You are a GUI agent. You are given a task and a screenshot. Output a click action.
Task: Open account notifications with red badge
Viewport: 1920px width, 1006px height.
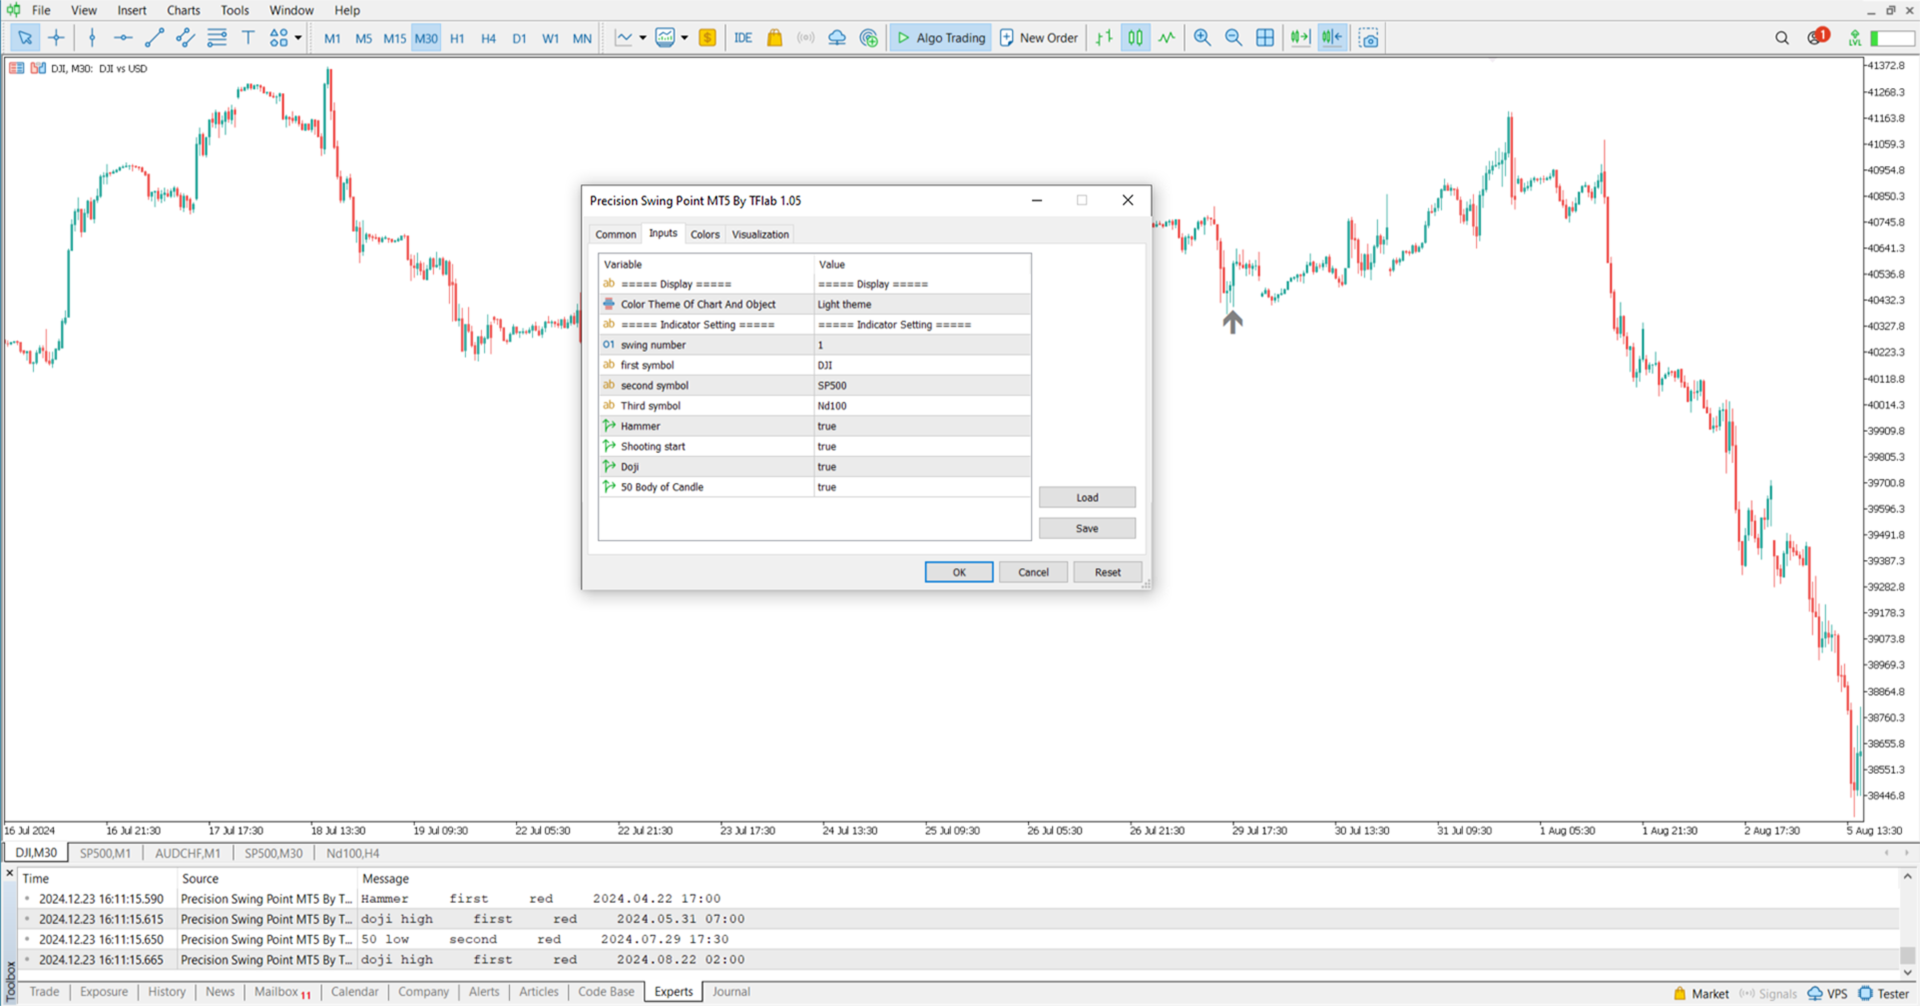point(1817,37)
